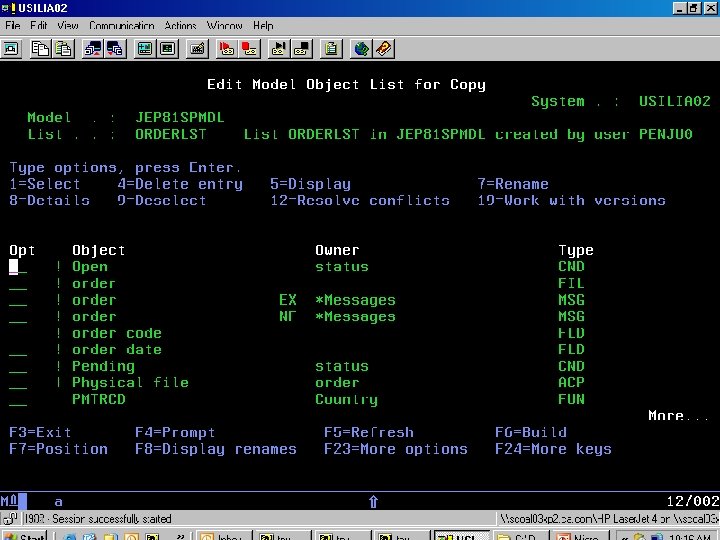Click the Copy toolbar icon

40,49
